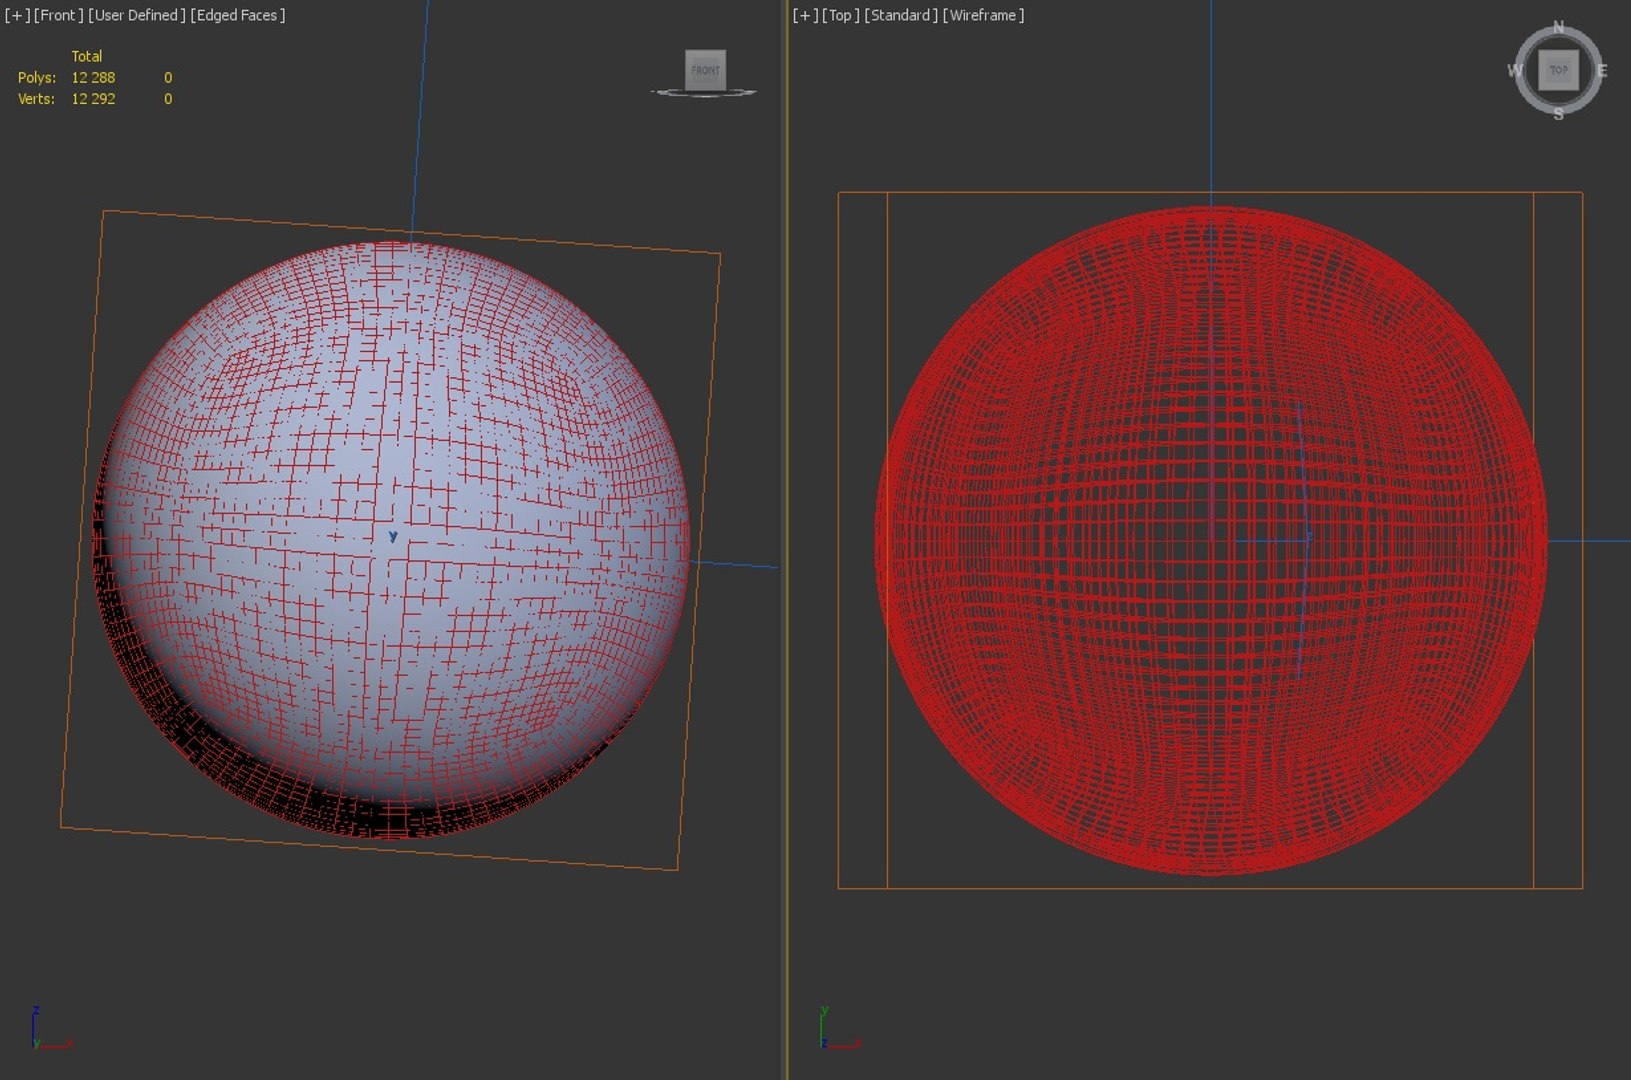Screen dimensions: 1631x1080
Task: Click the N compass point on ViewCube
Action: 1558,27
